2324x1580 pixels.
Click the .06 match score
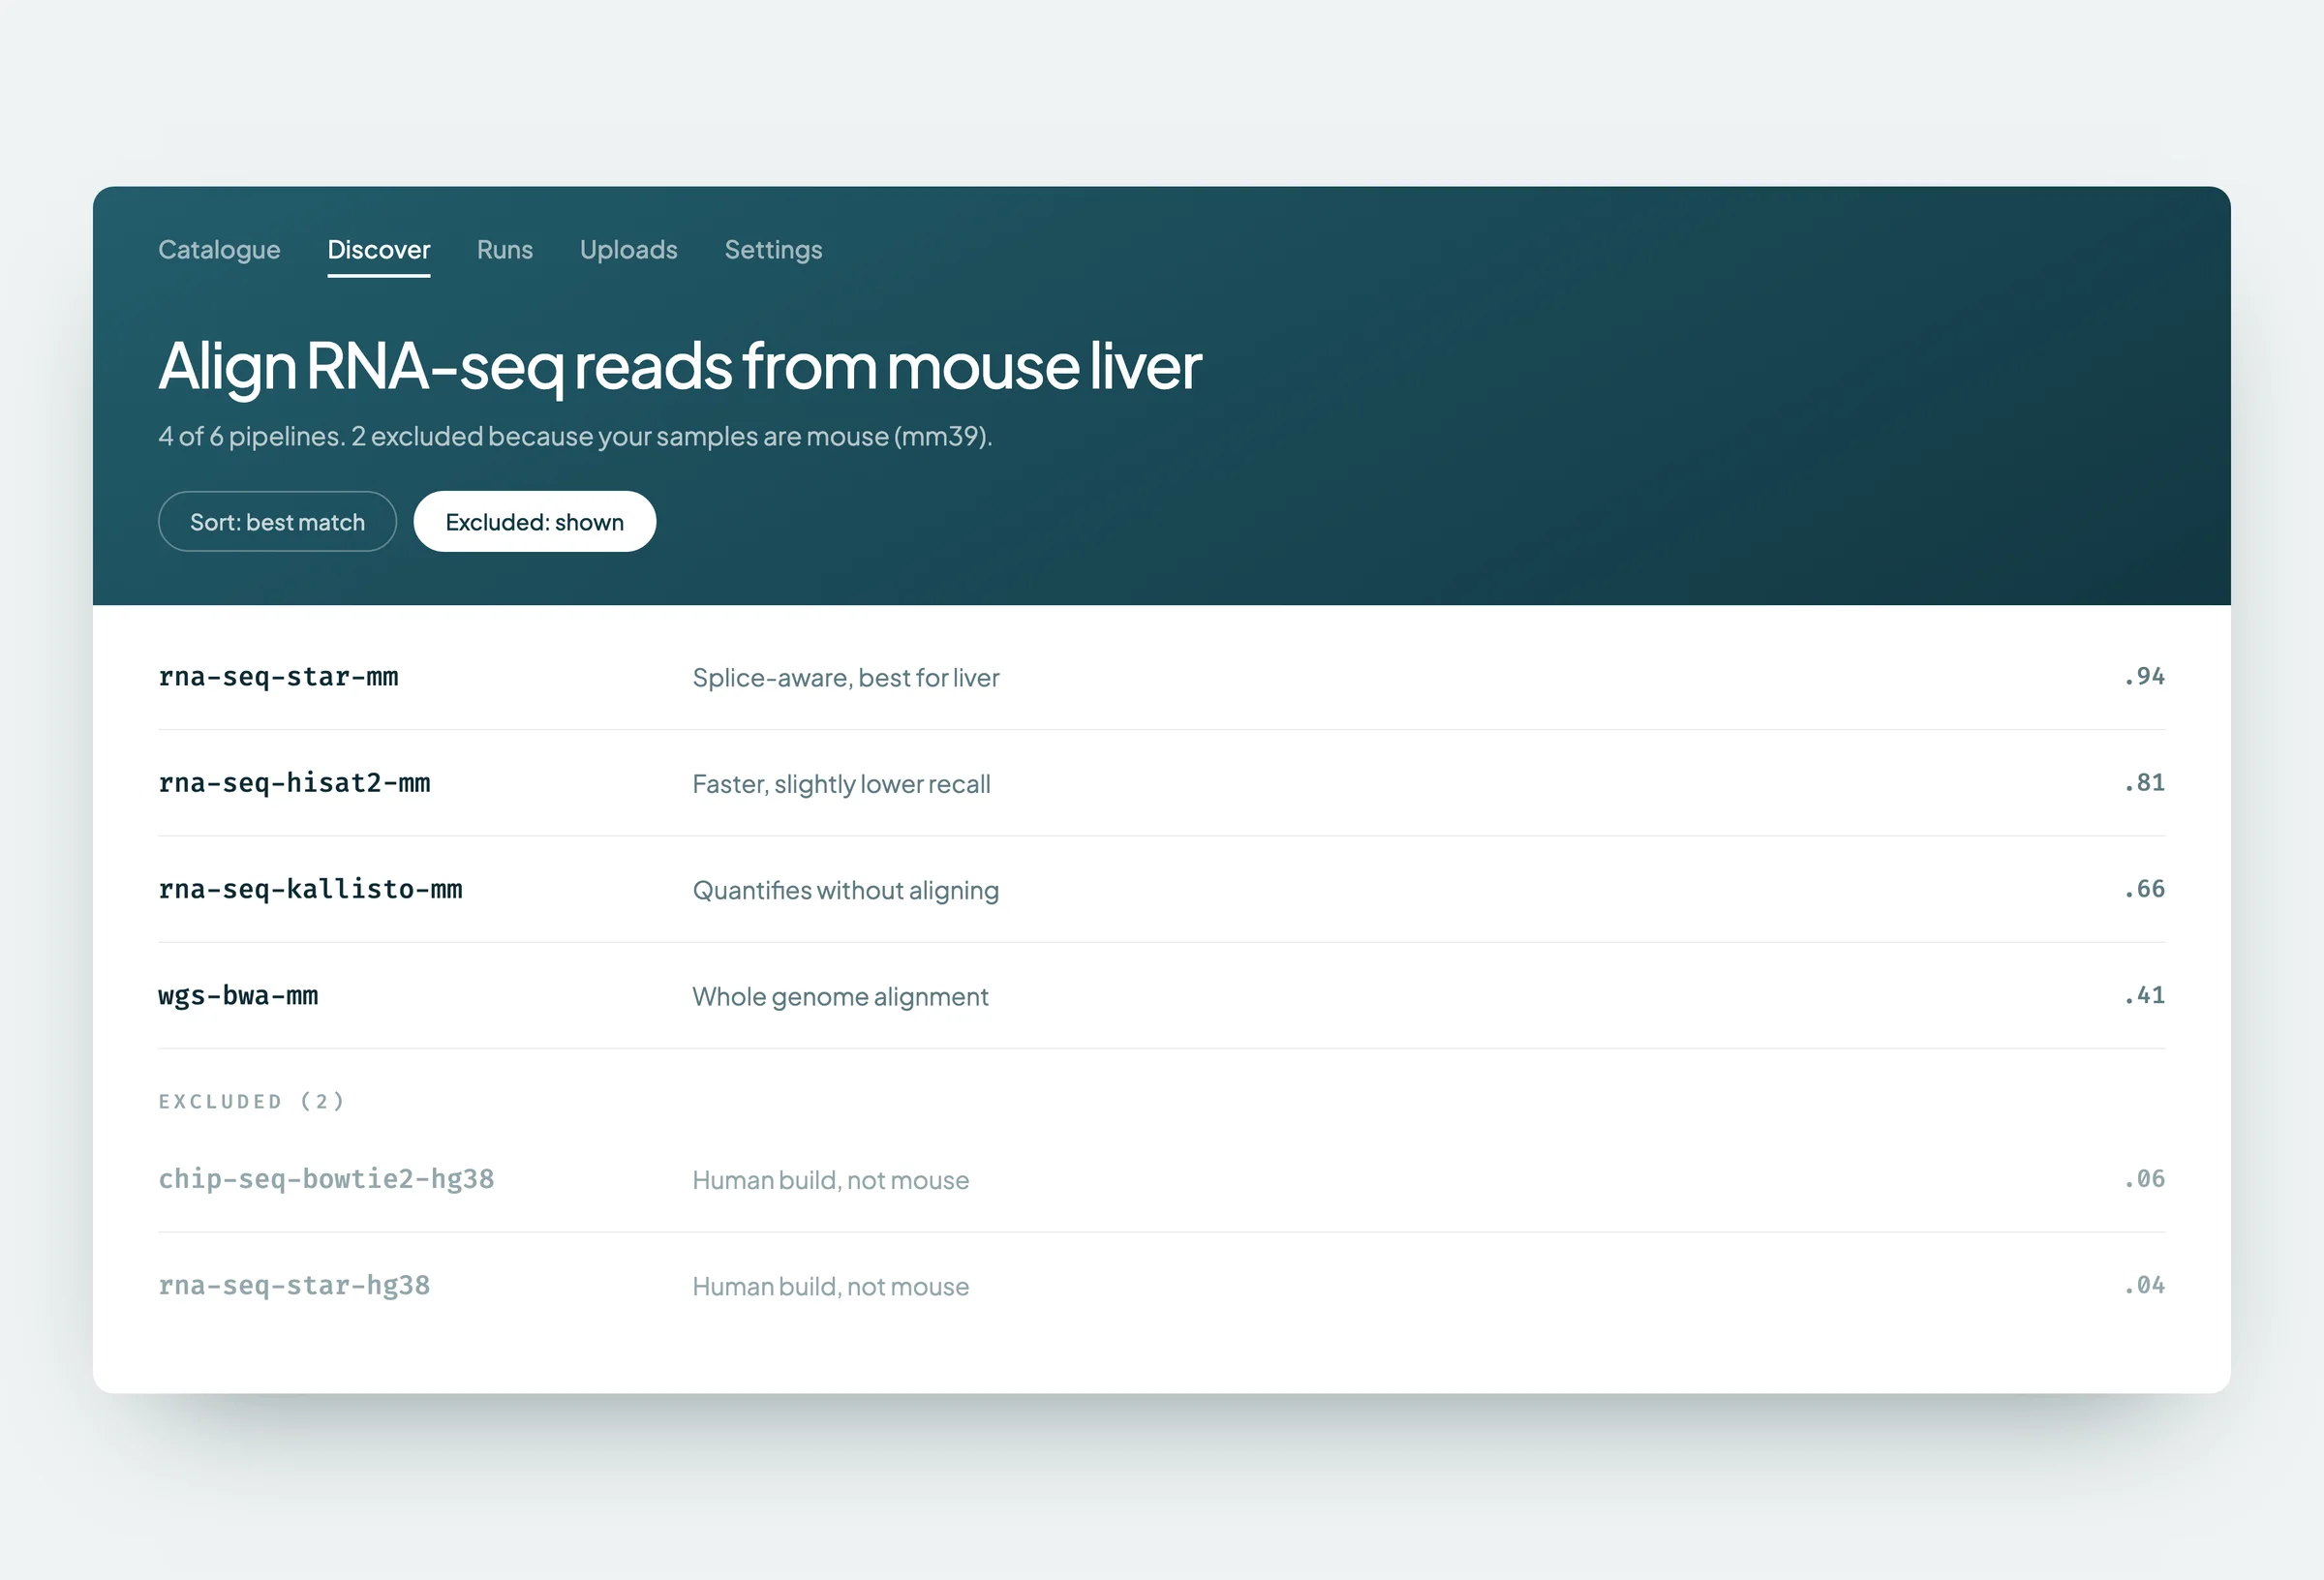(2144, 1179)
